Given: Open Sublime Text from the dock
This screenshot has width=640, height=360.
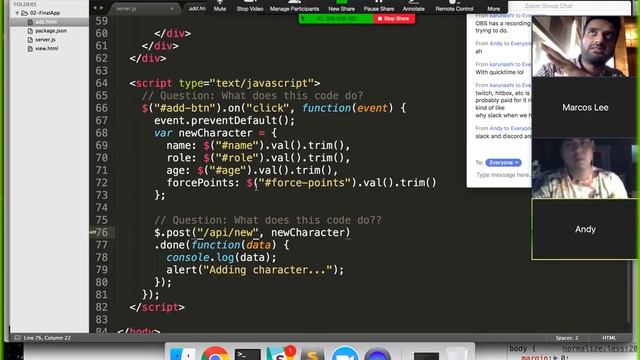Looking at the screenshot, I should tap(312, 354).
